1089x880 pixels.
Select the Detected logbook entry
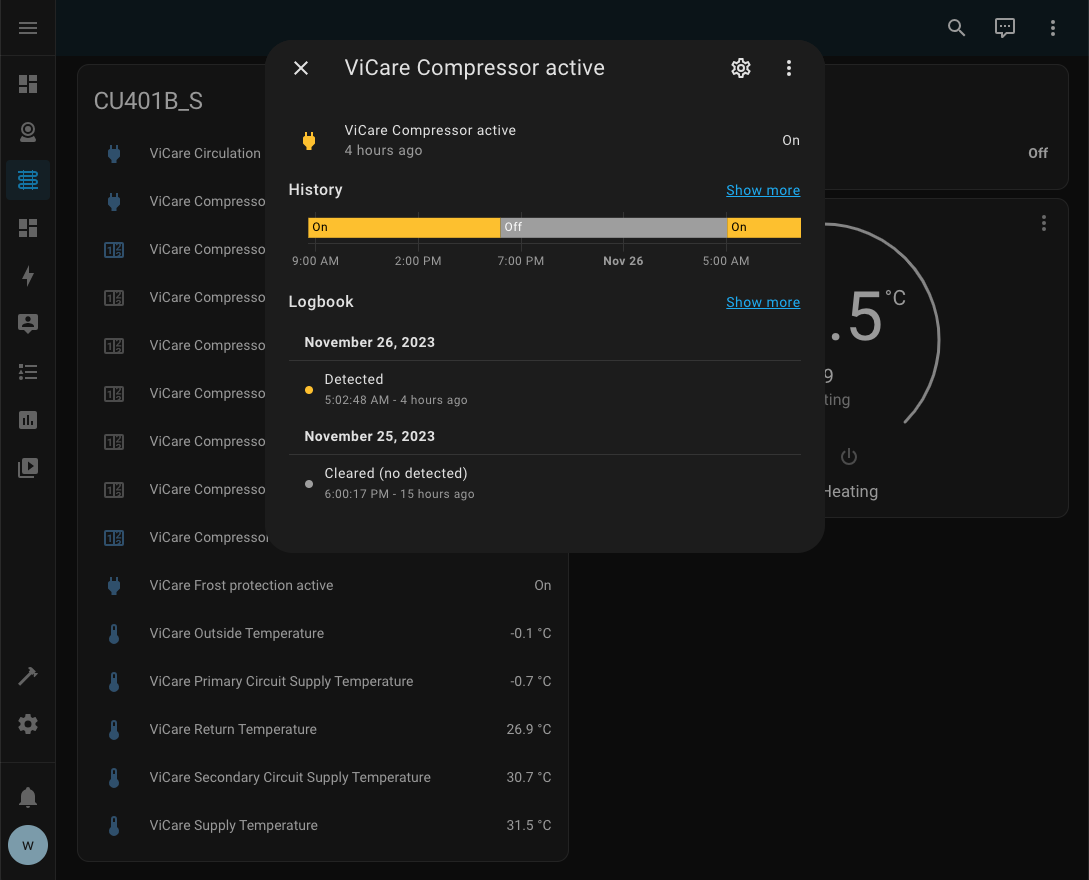[544, 389]
